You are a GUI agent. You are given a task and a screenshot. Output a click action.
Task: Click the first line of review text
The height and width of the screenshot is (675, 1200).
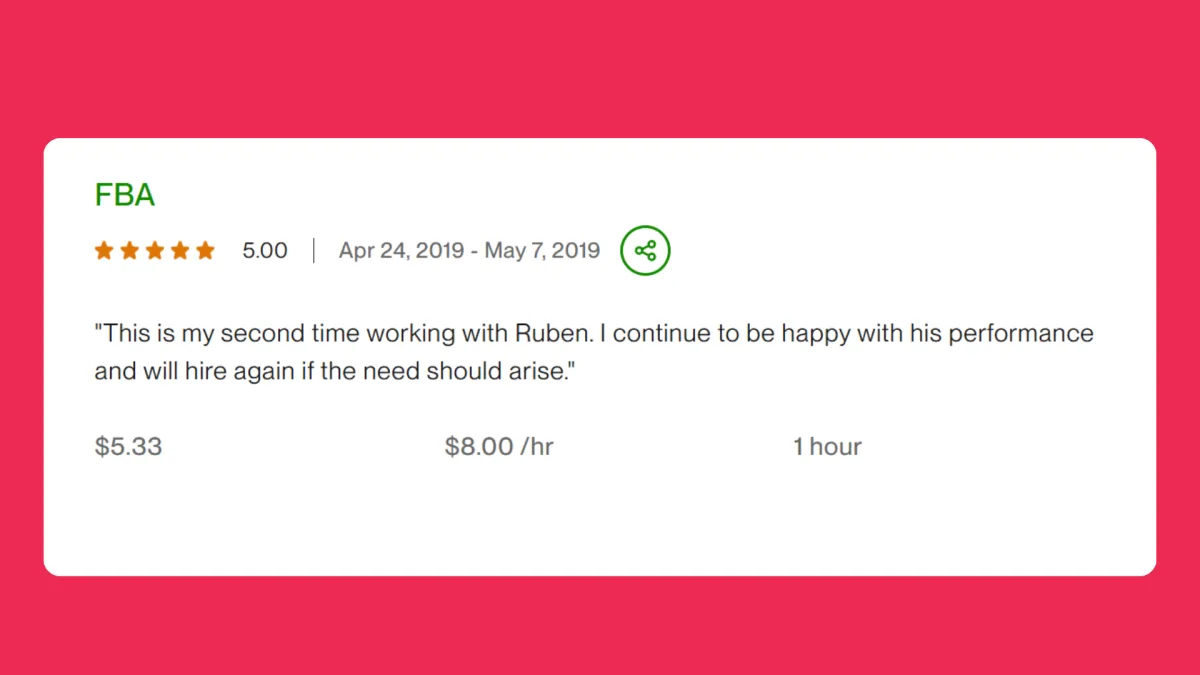pyautogui.click(x=594, y=333)
